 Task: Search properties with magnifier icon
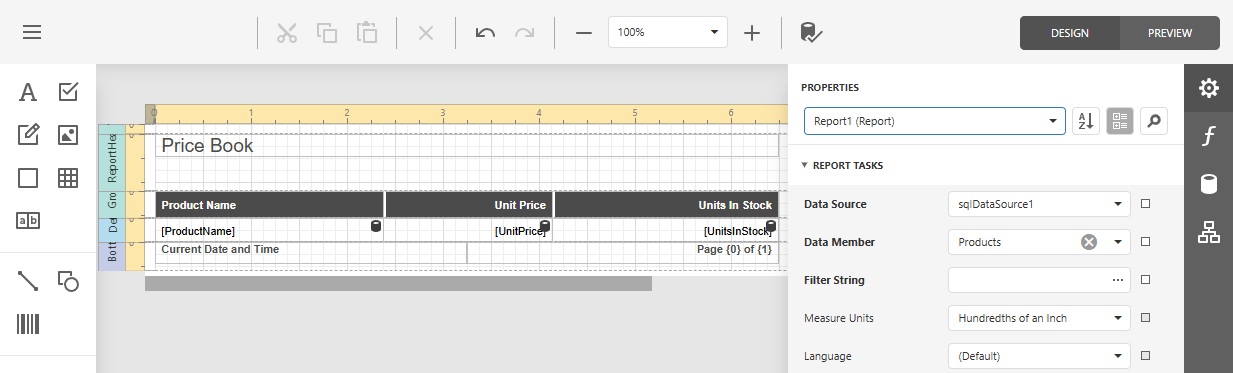coord(1154,121)
